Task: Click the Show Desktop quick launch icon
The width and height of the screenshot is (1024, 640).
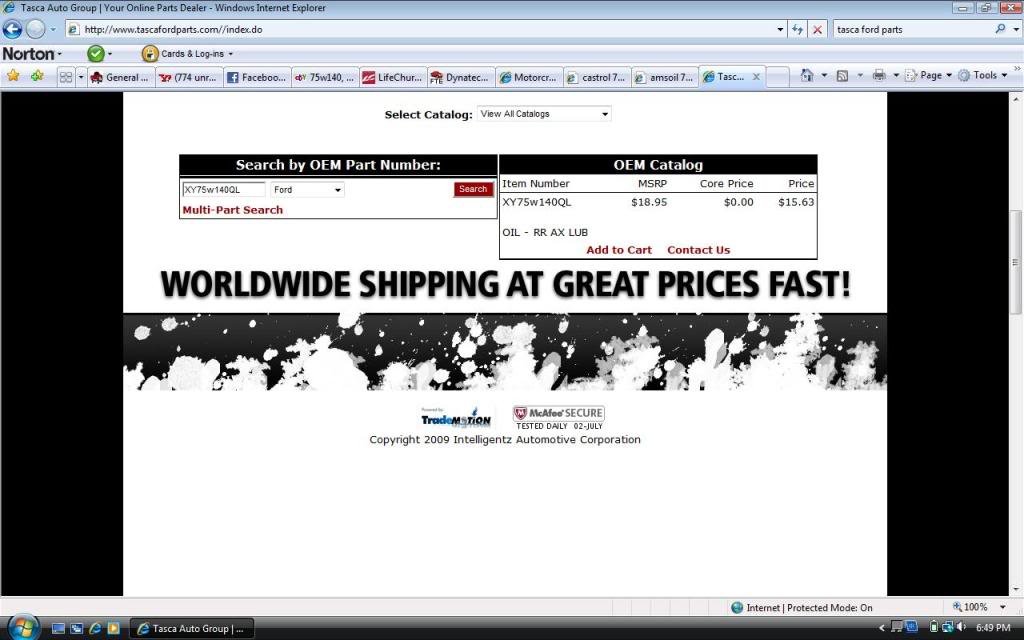Action: [x=58, y=628]
